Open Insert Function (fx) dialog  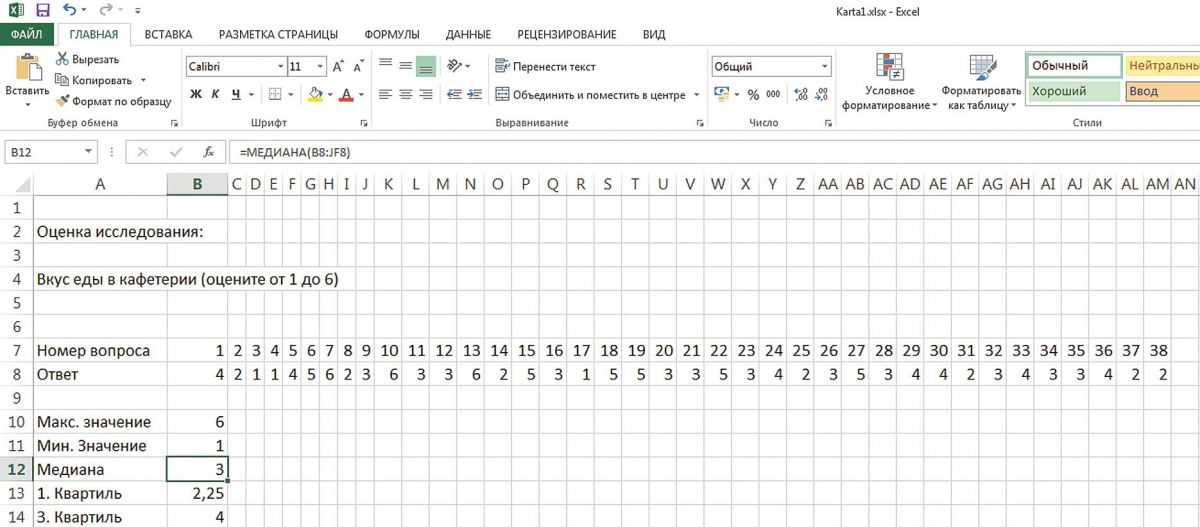click(x=209, y=153)
